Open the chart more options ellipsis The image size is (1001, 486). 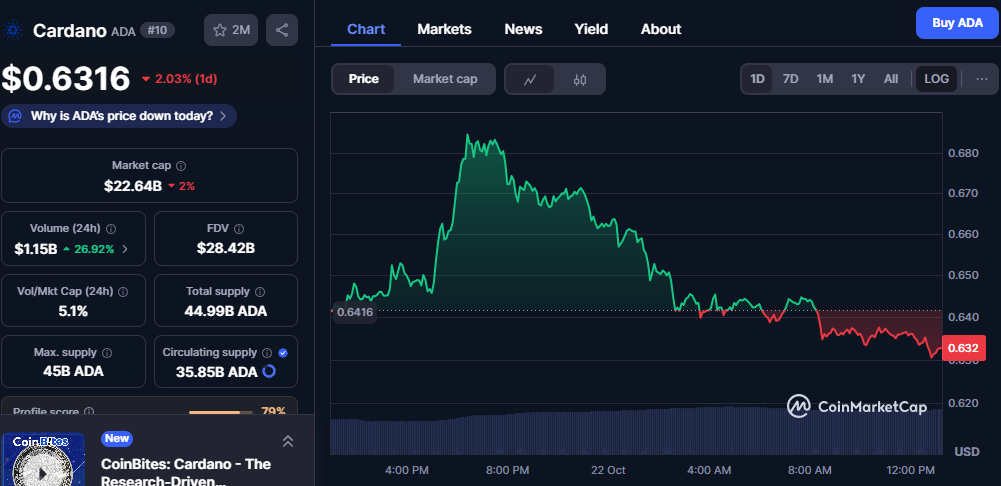[x=981, y=79]
